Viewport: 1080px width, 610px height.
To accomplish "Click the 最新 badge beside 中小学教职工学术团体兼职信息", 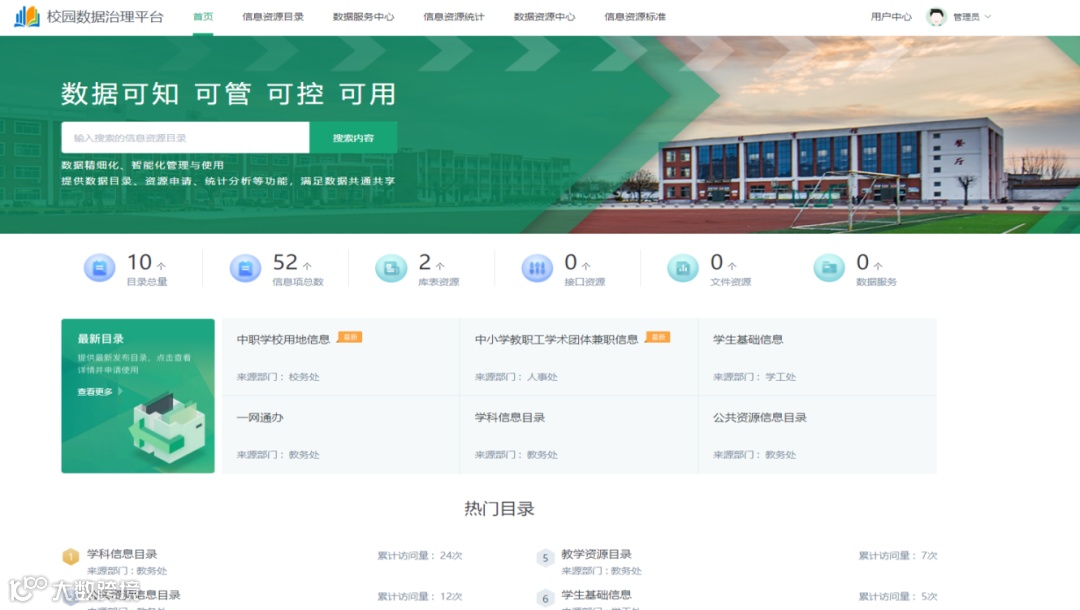I will point(658,337).
